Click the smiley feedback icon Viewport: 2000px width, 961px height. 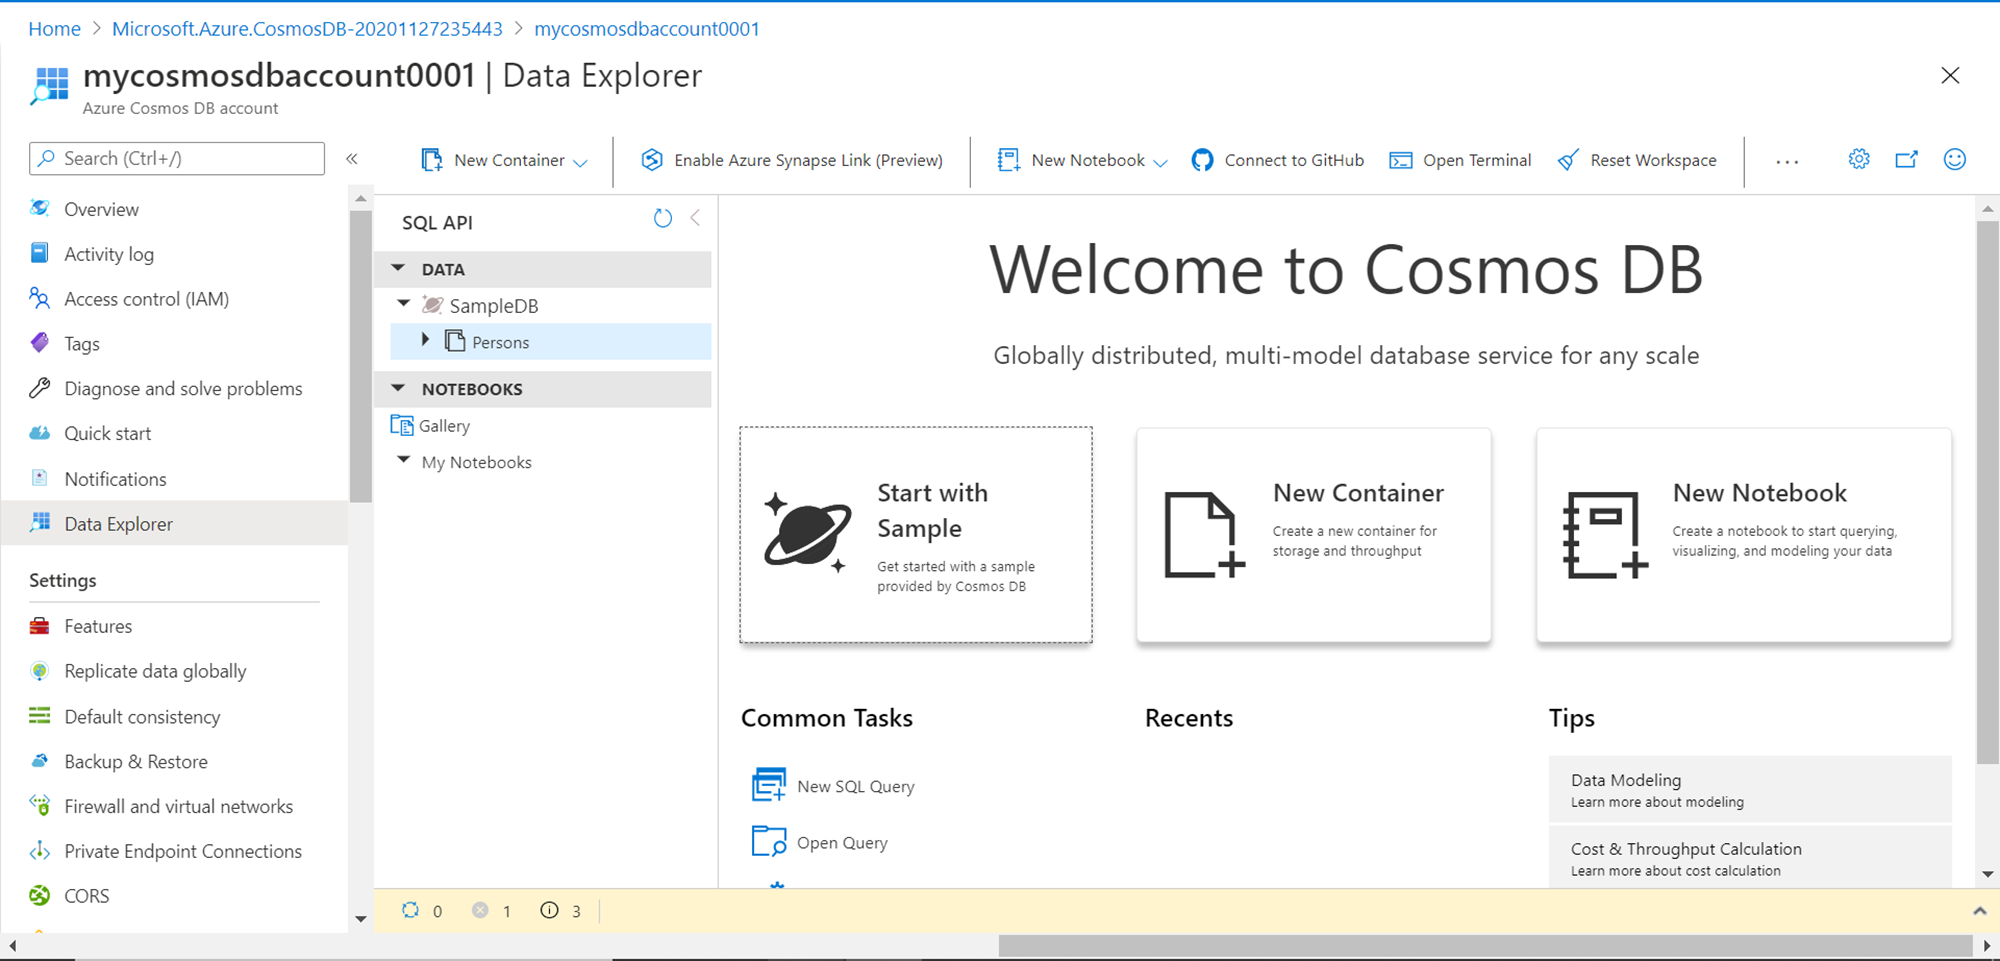(x=1954, y=159)
